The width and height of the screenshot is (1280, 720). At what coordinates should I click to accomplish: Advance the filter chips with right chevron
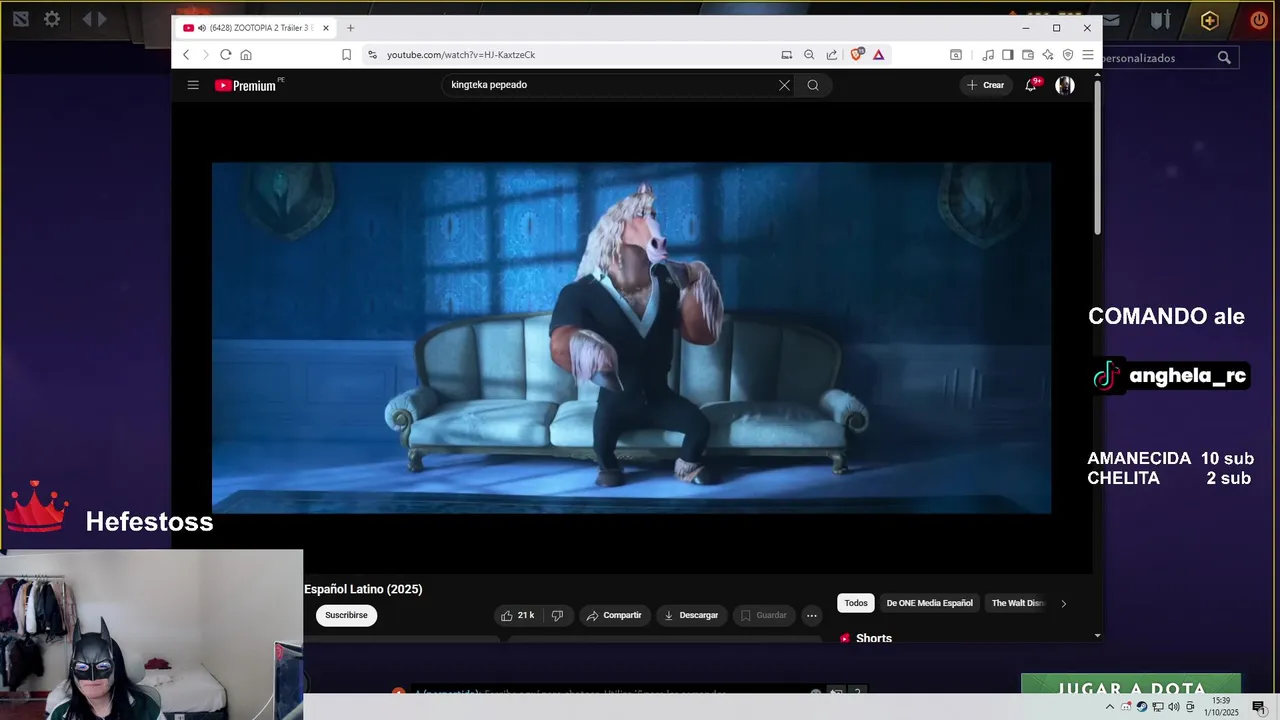click(1063, 603)
